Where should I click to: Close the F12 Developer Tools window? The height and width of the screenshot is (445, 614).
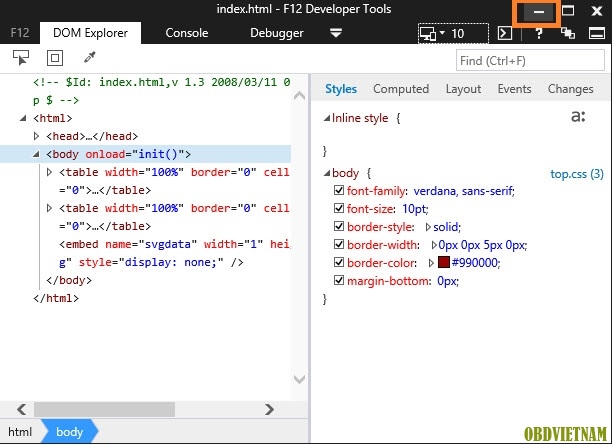pyautogui.click(x=596, y=11)
